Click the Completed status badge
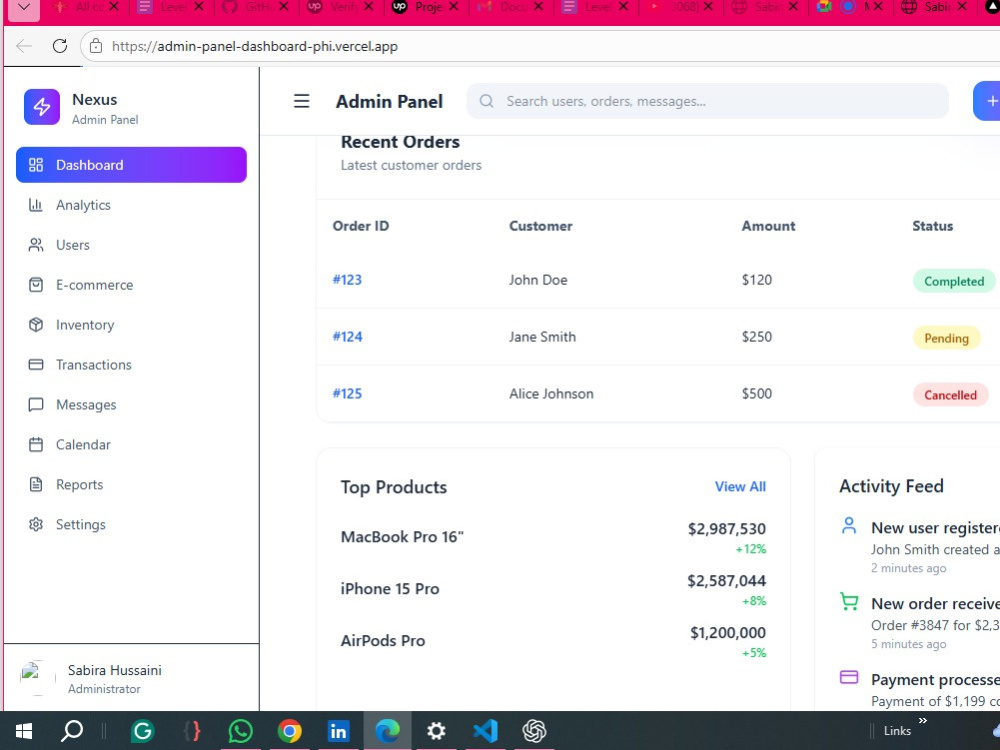This screenshot has height=750, width=1000. click(953, 281)
